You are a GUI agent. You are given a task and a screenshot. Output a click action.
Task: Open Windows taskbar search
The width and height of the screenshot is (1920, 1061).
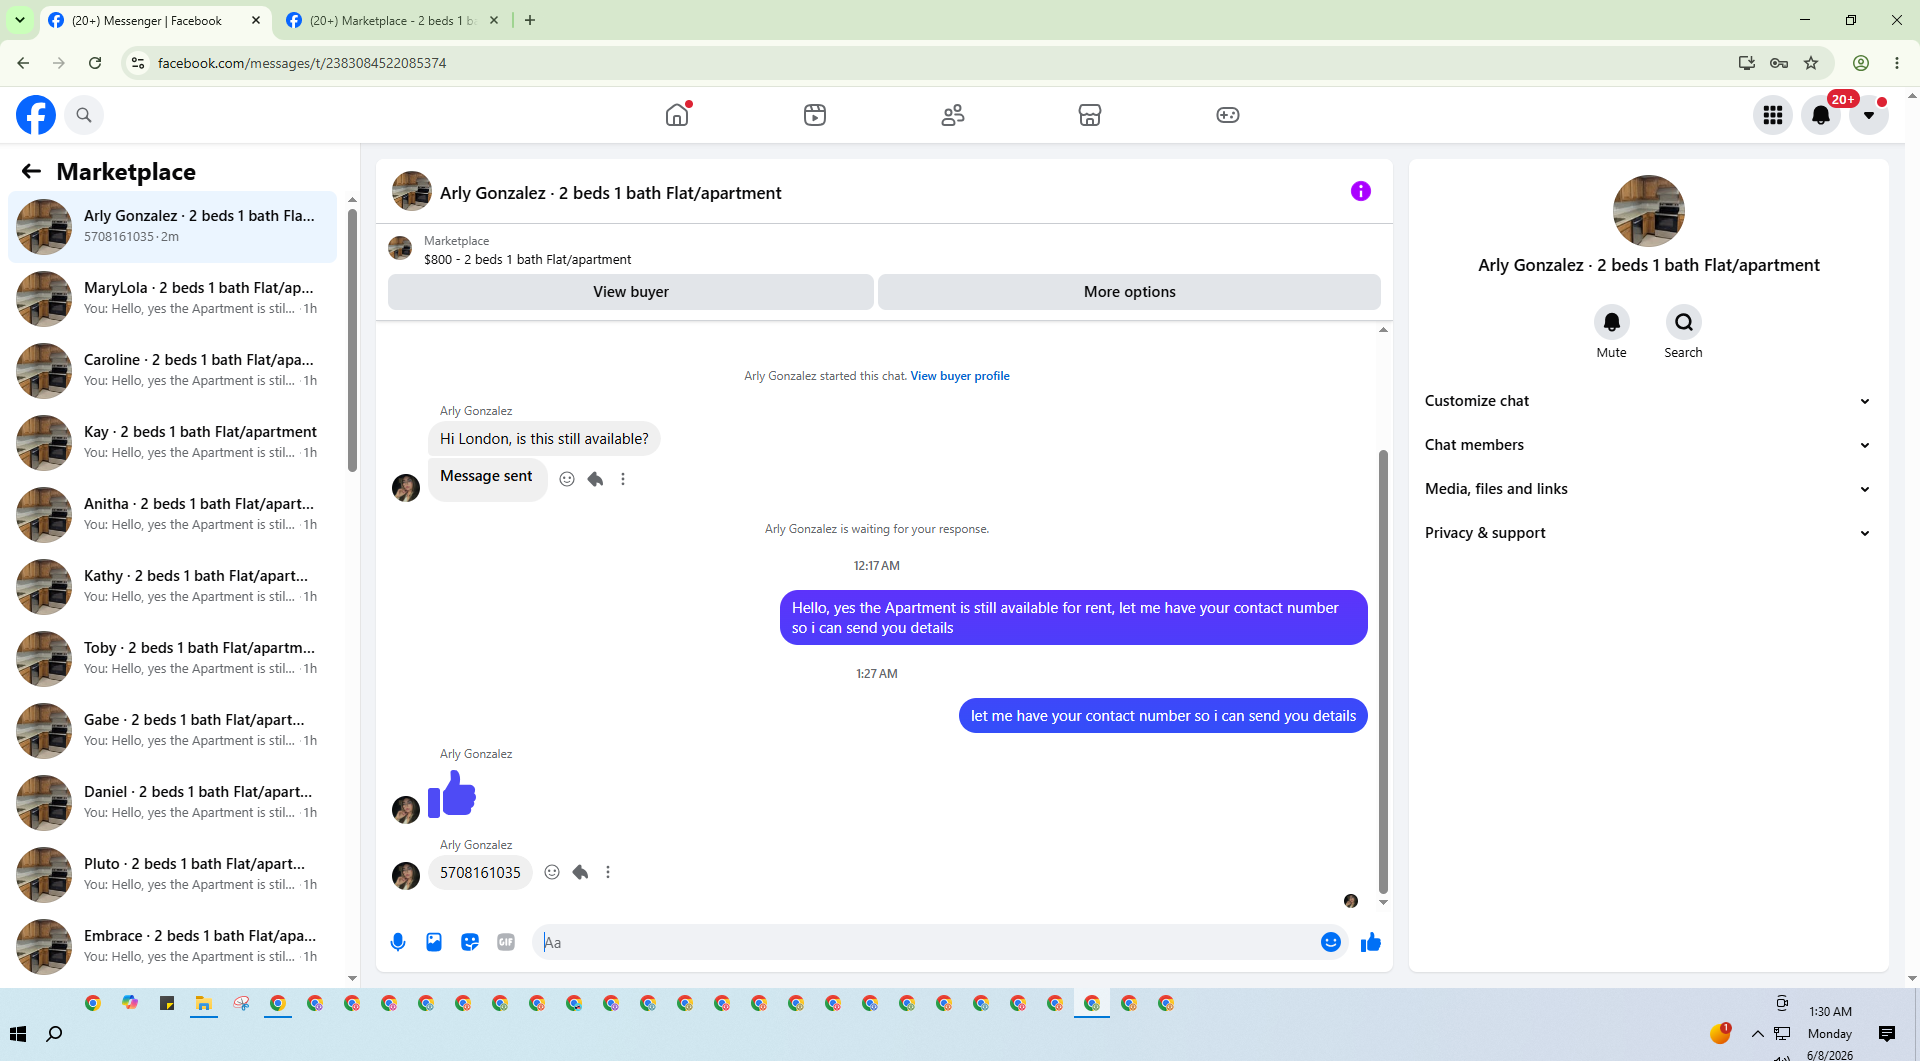[x=55, y=1033]
